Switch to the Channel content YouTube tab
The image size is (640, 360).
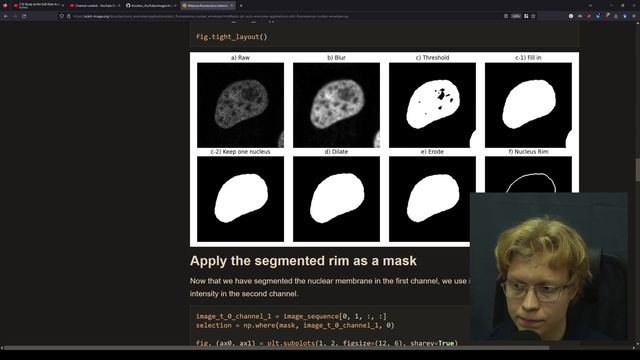coord(95,6)
